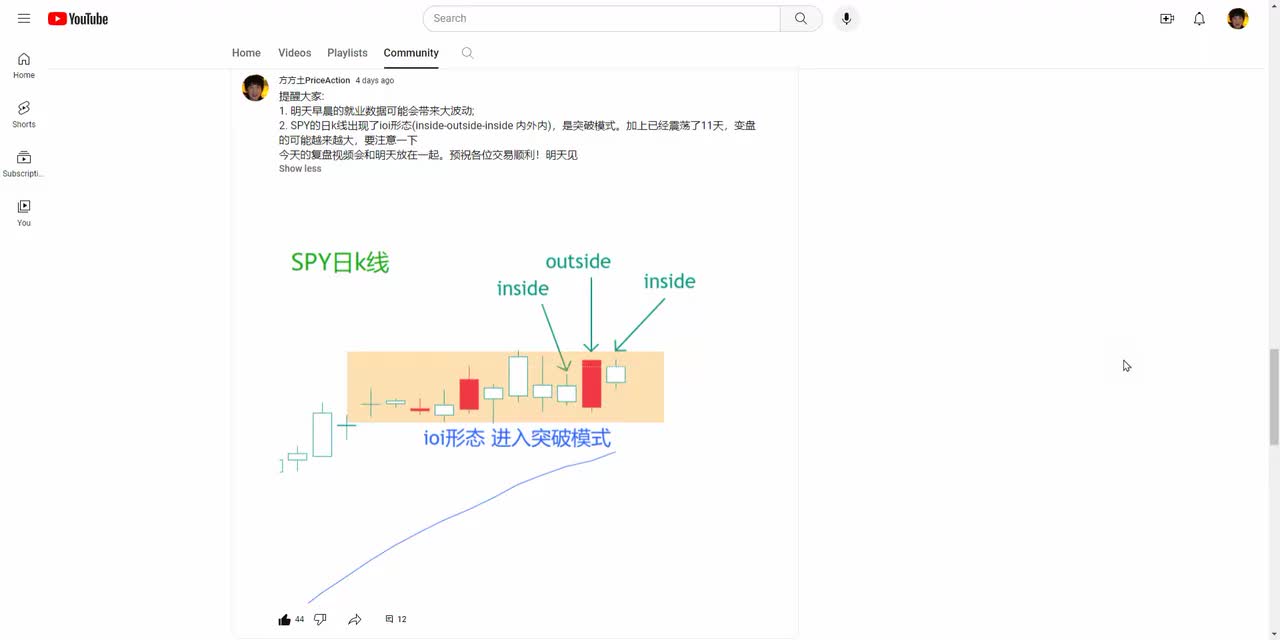Dislike the community post
Image resolution: width=1280 pixels, height=640 pixels.
(x=320, y=619)
